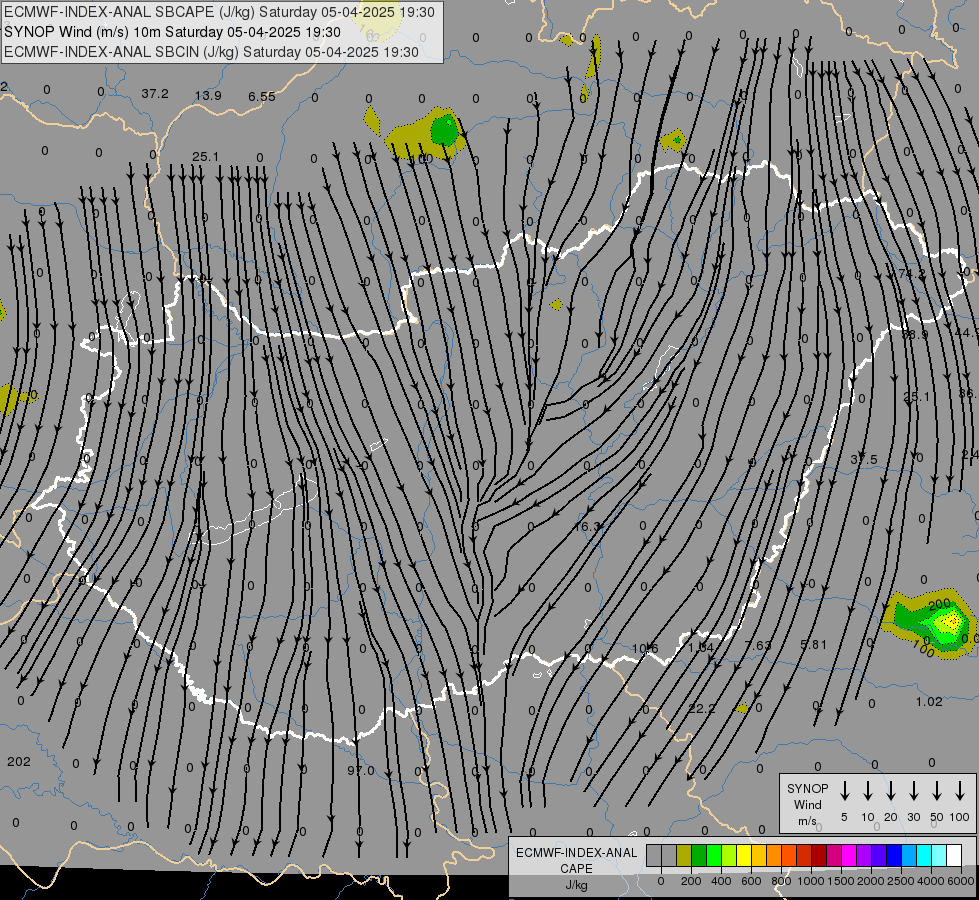
Task: Click the SBCIN title line in header box
Action: (x=211, y=52)
